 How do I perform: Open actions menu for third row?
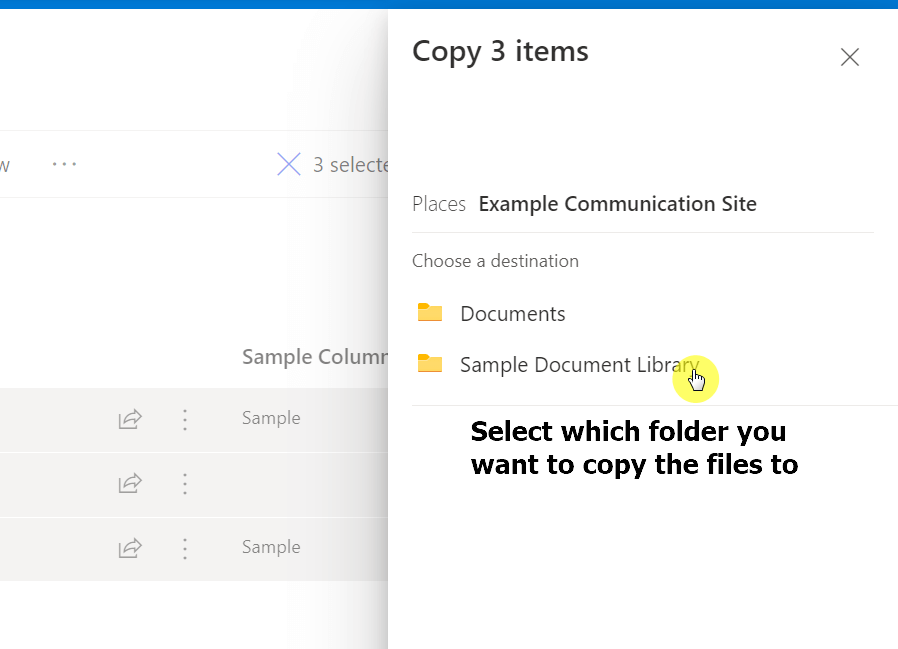coord(184,549)
